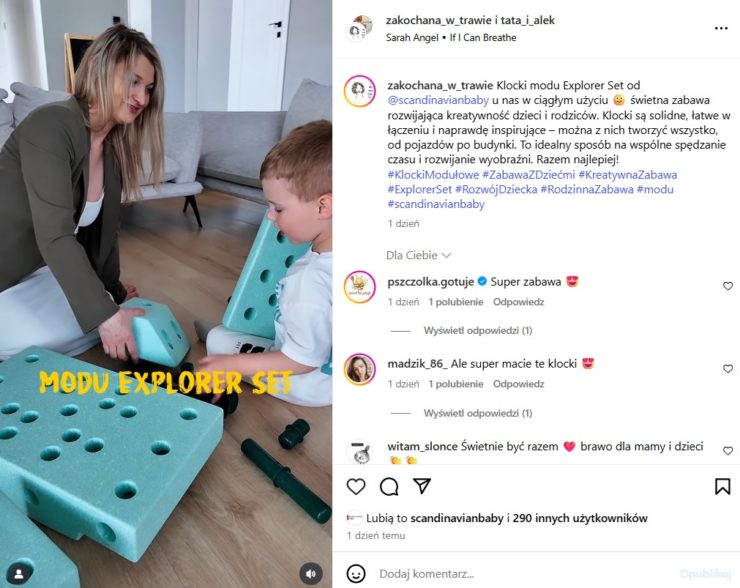Open the emoji picker in comment box
740x588 pixels.
pyautogui.click(x=356, y=574)
